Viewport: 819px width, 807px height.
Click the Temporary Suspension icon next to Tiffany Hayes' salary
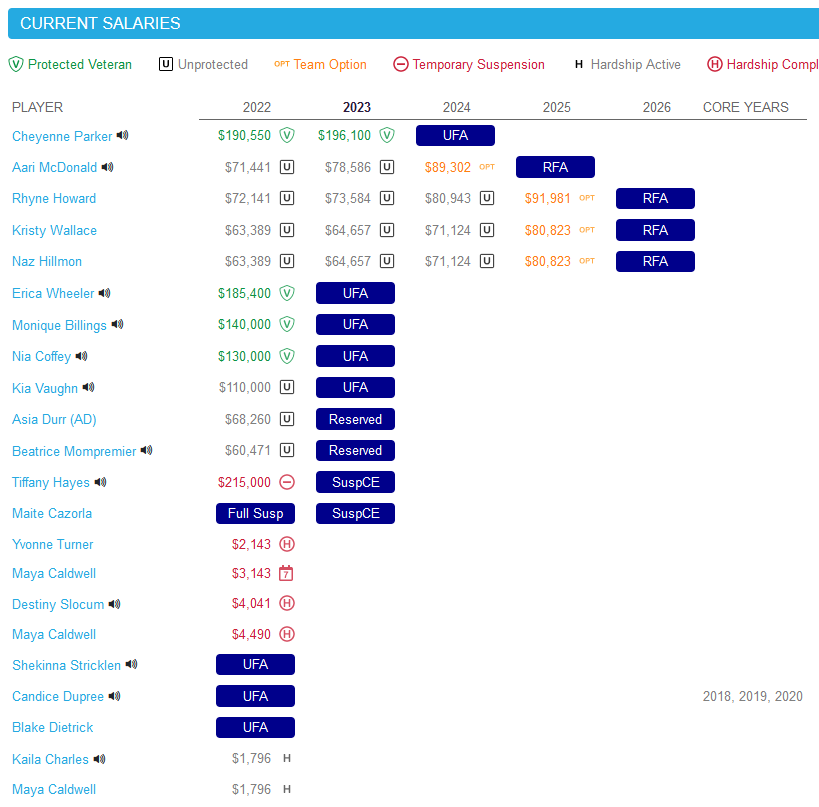tap(289, 482)
